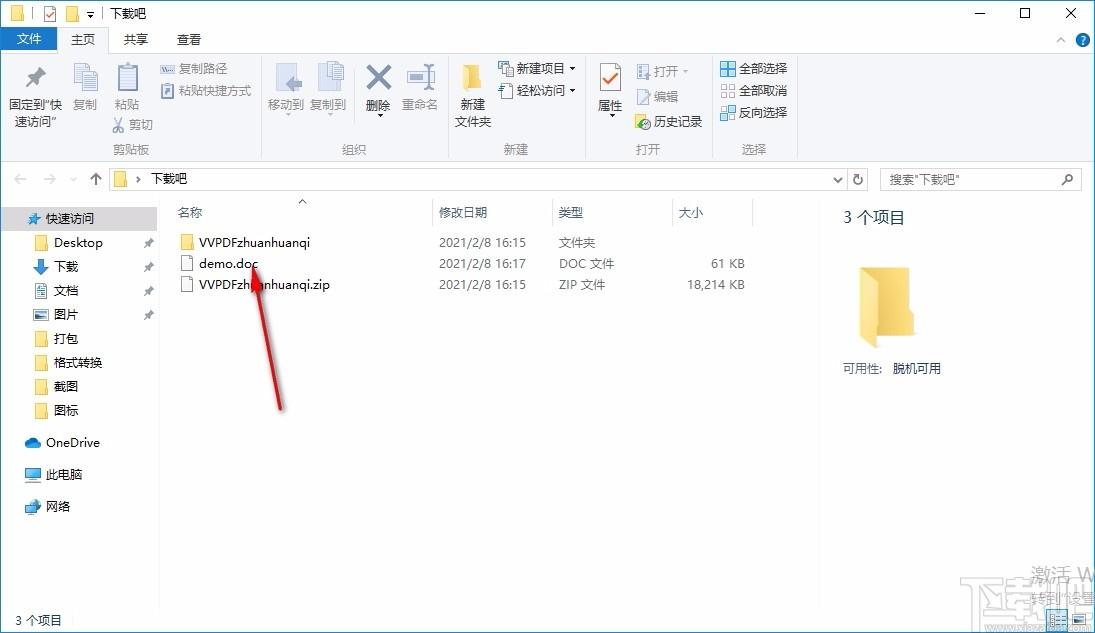Open the New item dropdown
Viewport: 1095px width, 633px height.
coord(537,68)
